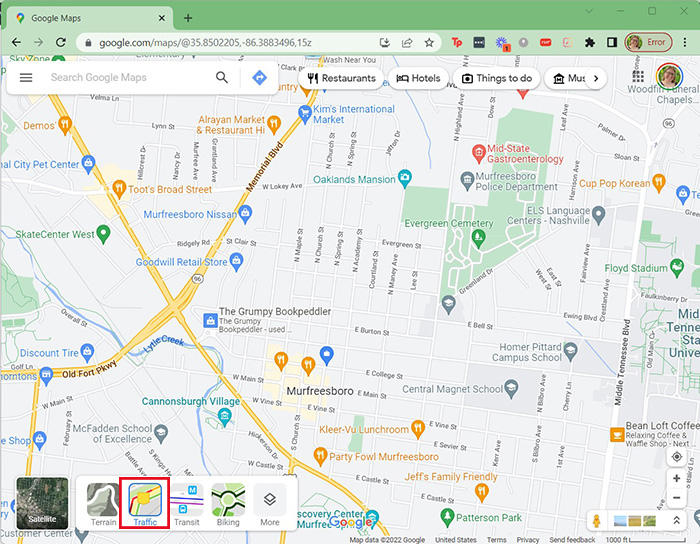Open the imagery thumbnails strip

pos(635,521)
